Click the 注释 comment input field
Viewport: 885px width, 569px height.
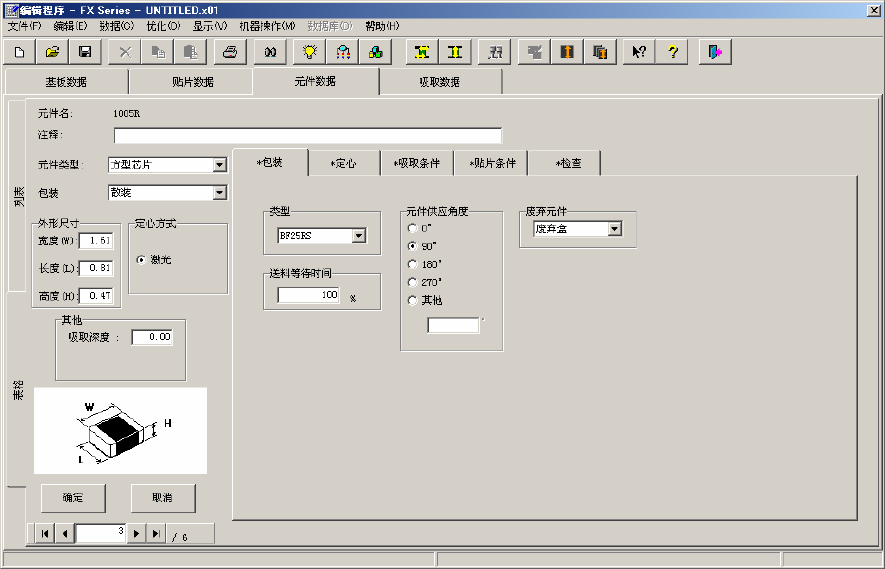coord(307,136)
